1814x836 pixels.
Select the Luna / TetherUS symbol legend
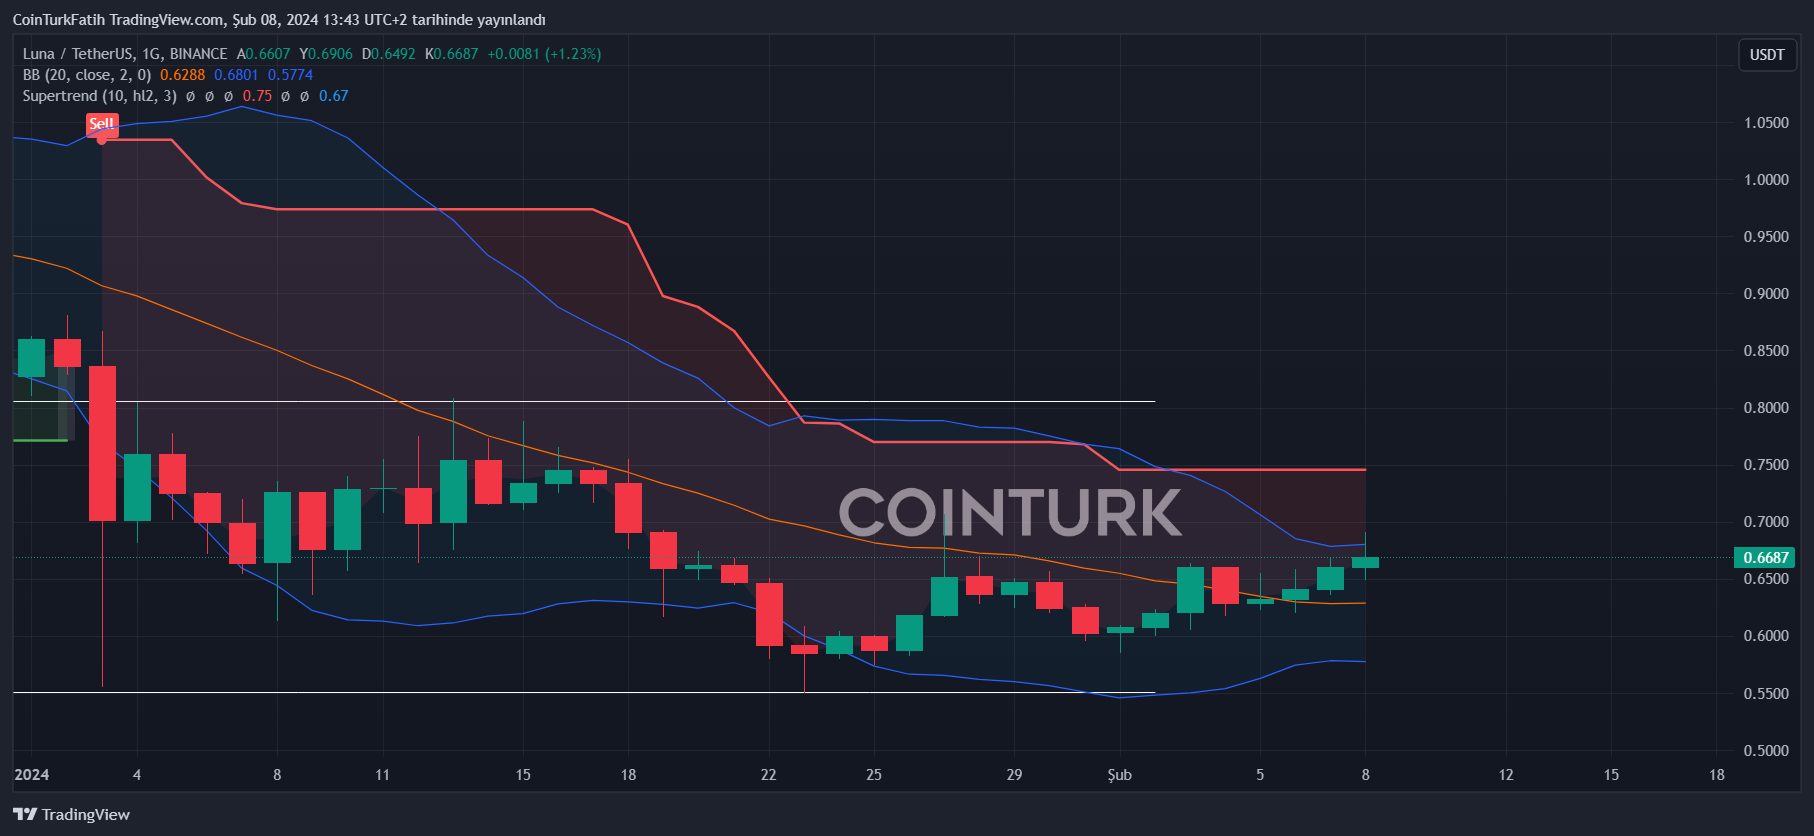(125, 54)
